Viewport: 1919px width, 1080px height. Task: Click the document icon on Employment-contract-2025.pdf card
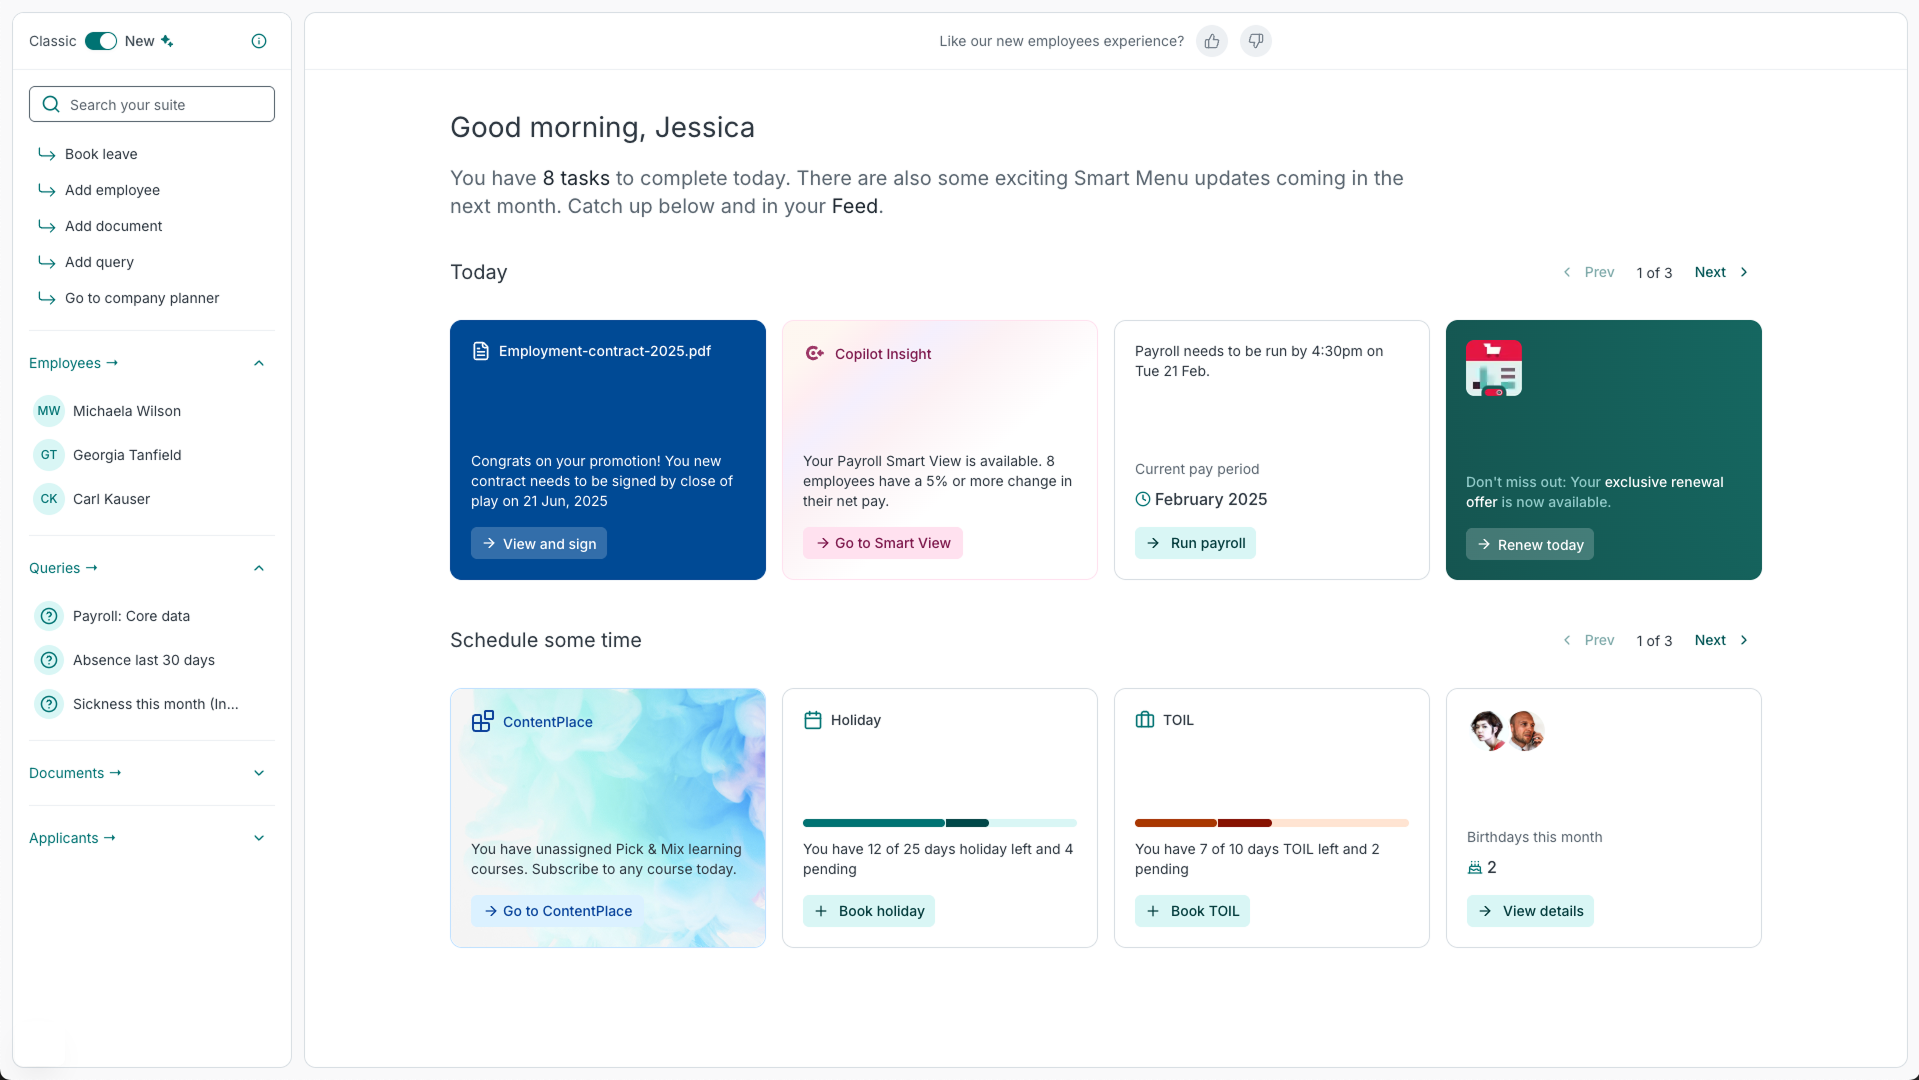482,351
